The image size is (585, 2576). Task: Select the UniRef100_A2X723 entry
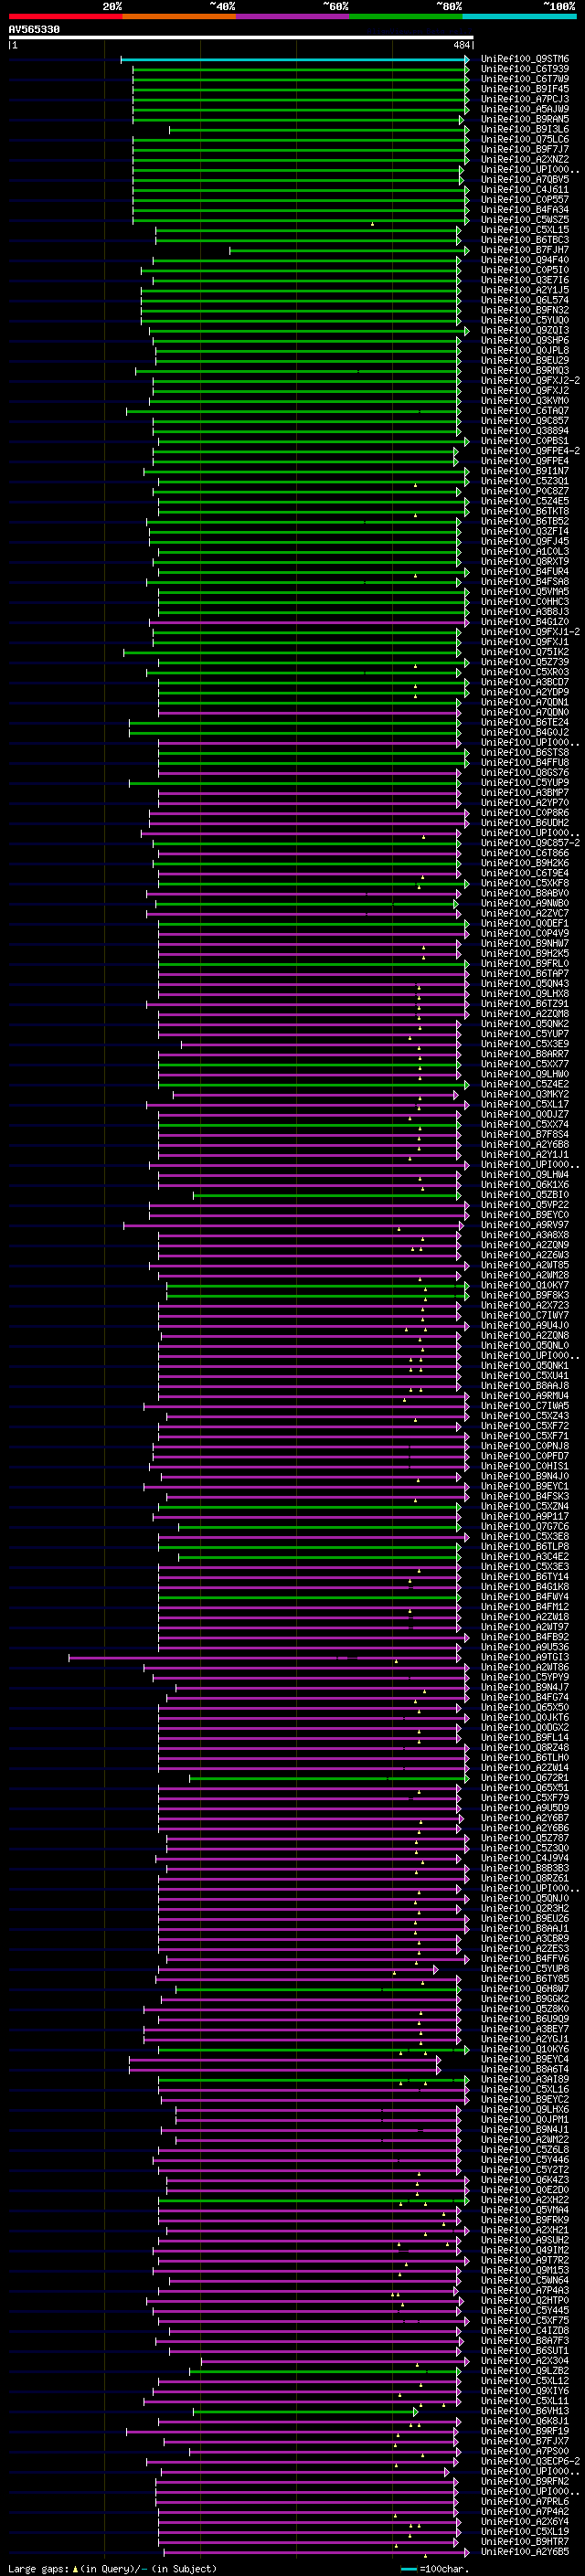point(525,1305)
